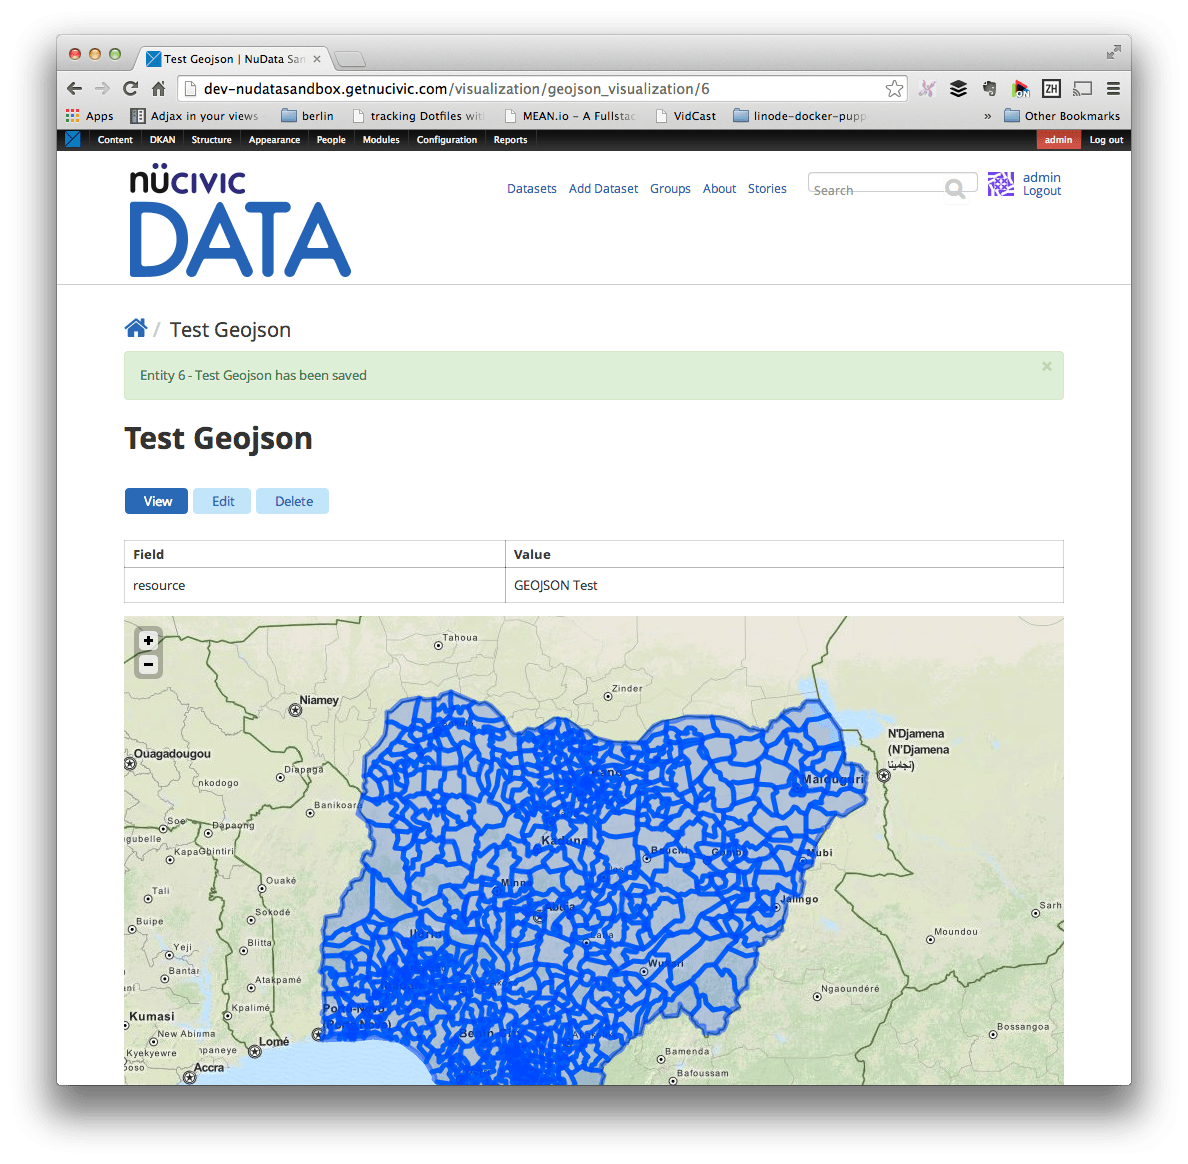1188x1164 pixels.
Task: Click the admin avatar image
Action: (1000, 184)
